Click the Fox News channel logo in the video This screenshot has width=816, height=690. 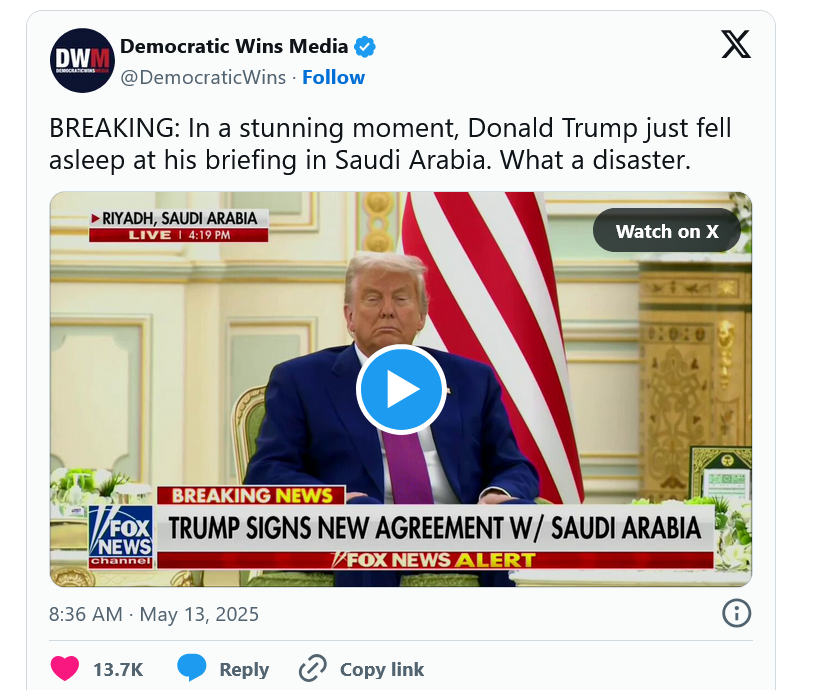[120, 533]
